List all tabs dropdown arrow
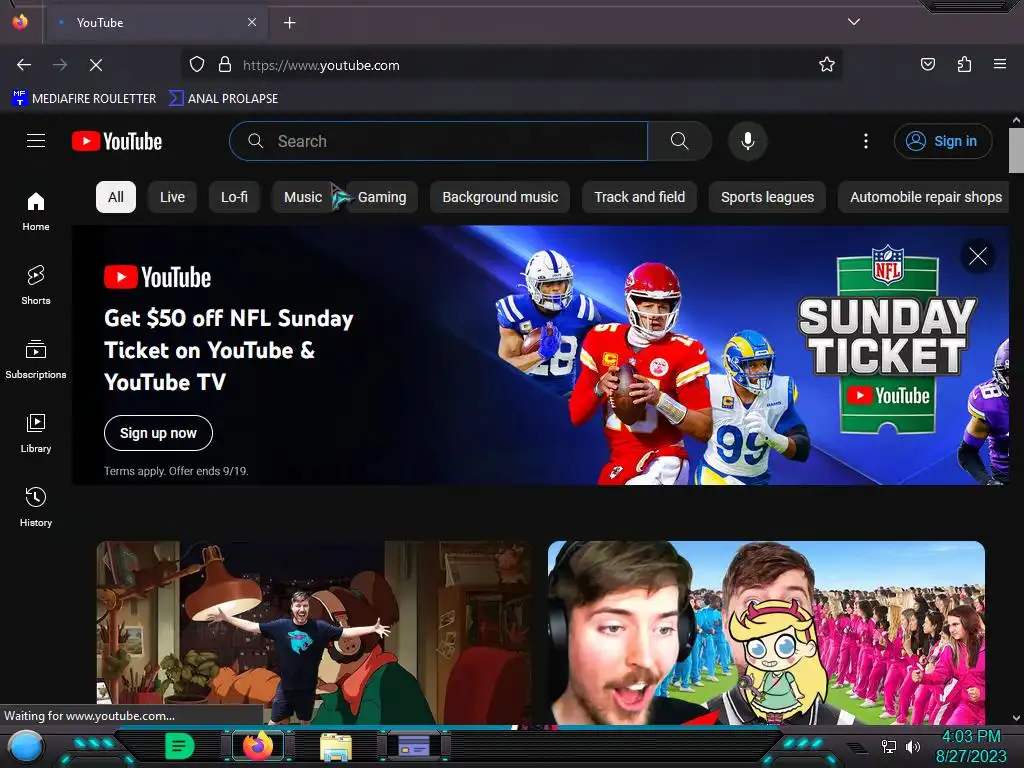This screenshot has width=1024, height=768. [x=854, y=22]
